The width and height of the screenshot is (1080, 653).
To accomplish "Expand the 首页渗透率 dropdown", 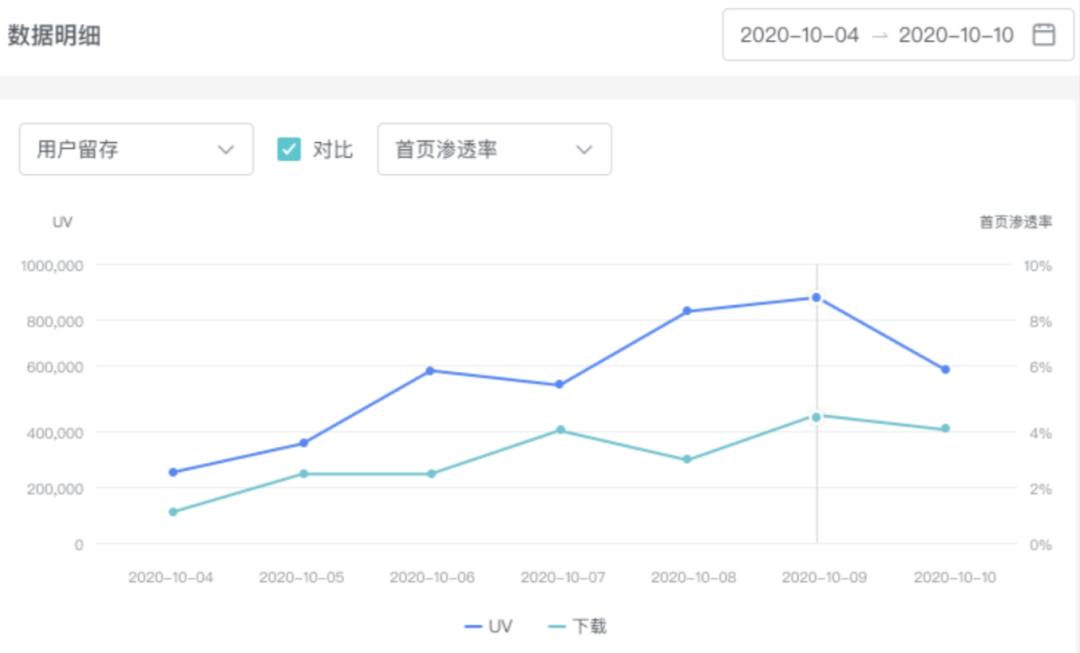I will pos(494,150).
